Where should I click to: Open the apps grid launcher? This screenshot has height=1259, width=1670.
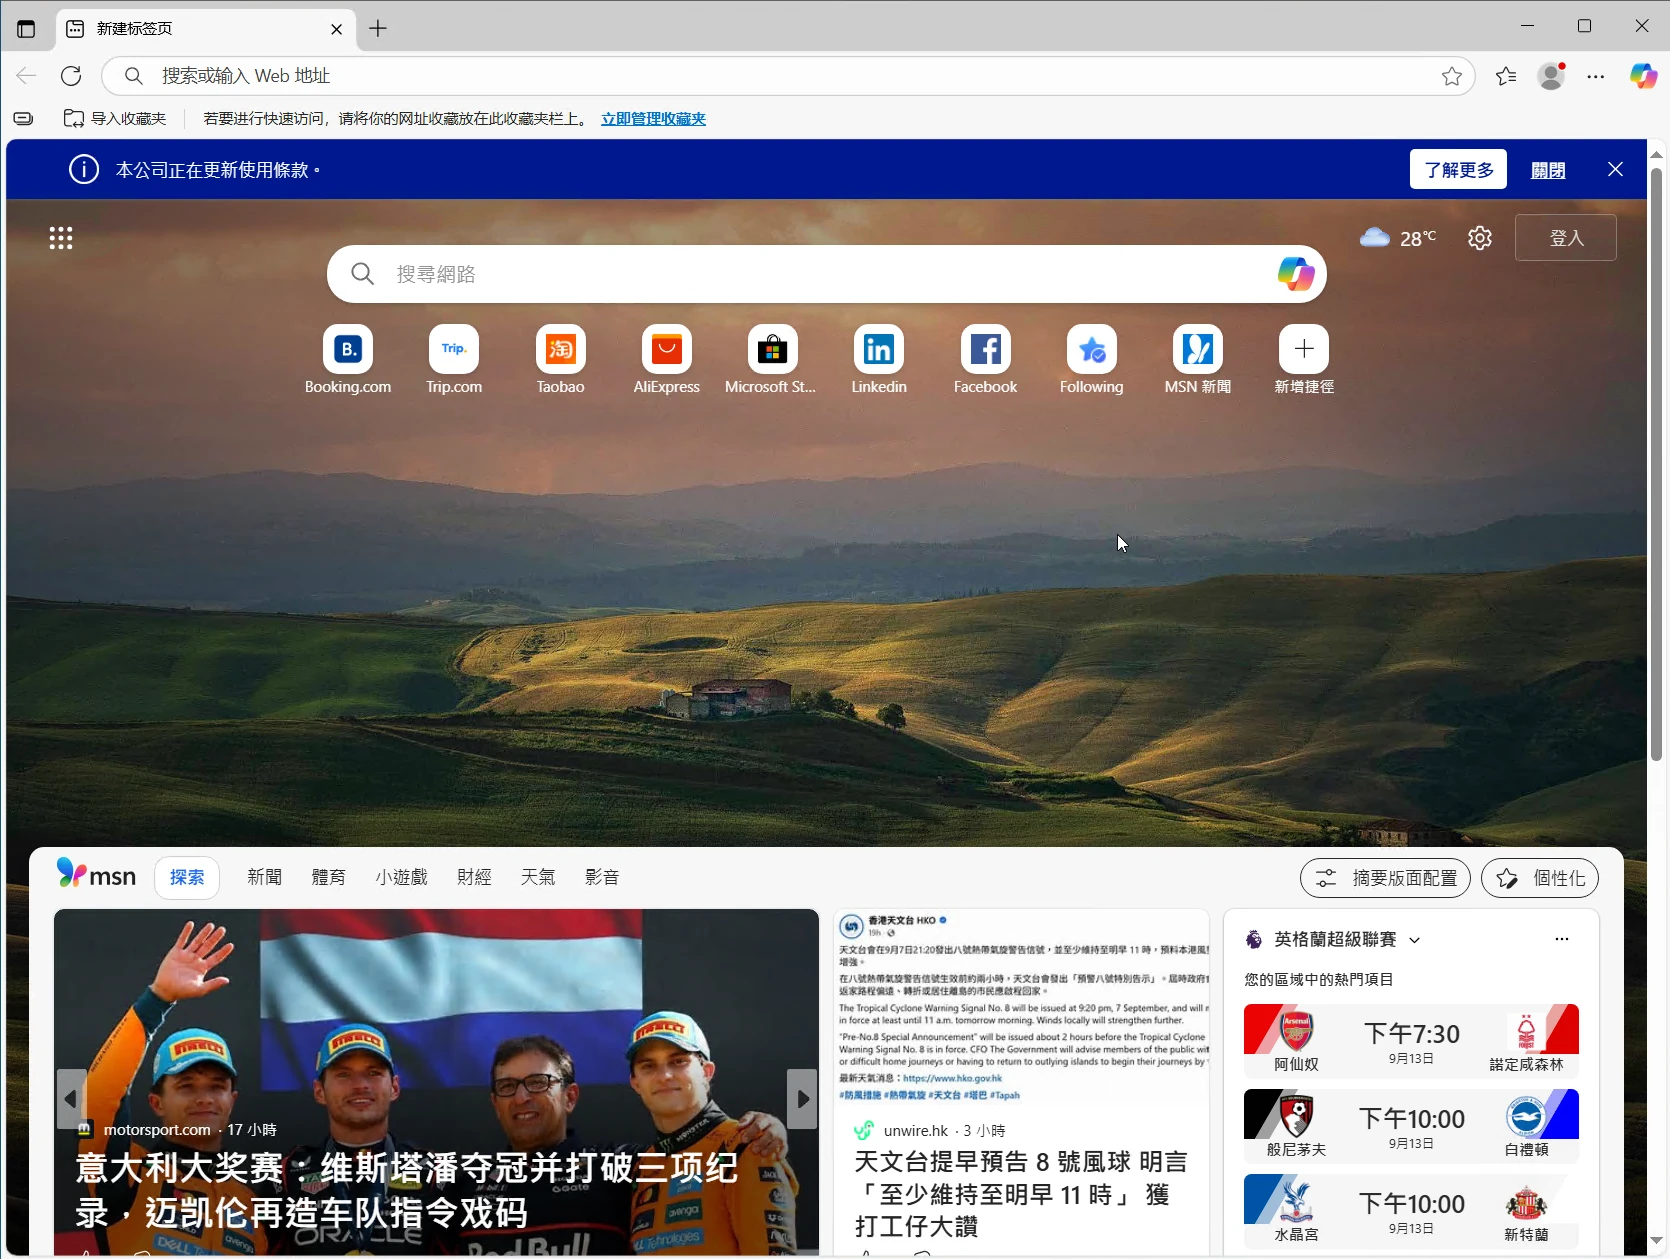tap(61, 238)
